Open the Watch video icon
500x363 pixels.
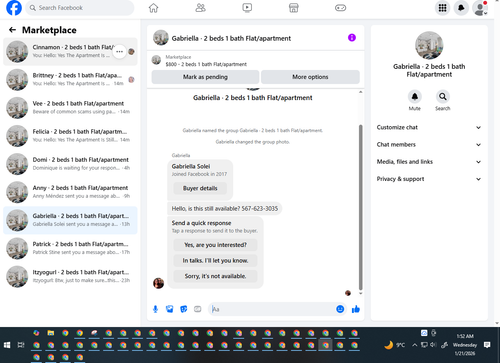[247, 8]
